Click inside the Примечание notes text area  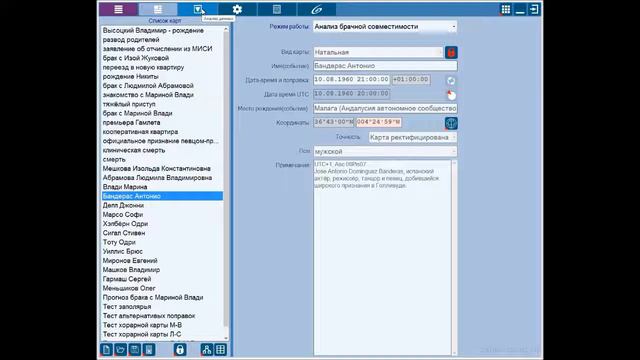382,257
